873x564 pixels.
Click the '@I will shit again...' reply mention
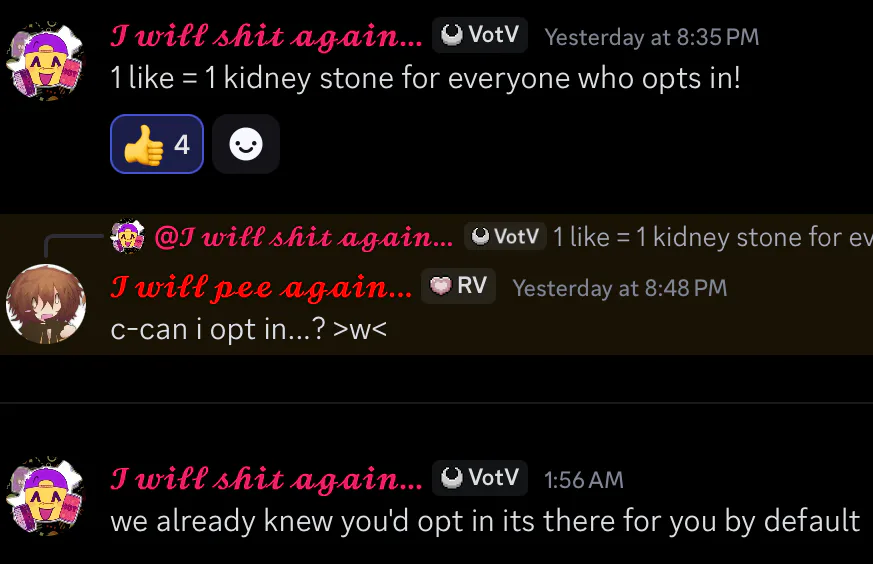(304, 238)
